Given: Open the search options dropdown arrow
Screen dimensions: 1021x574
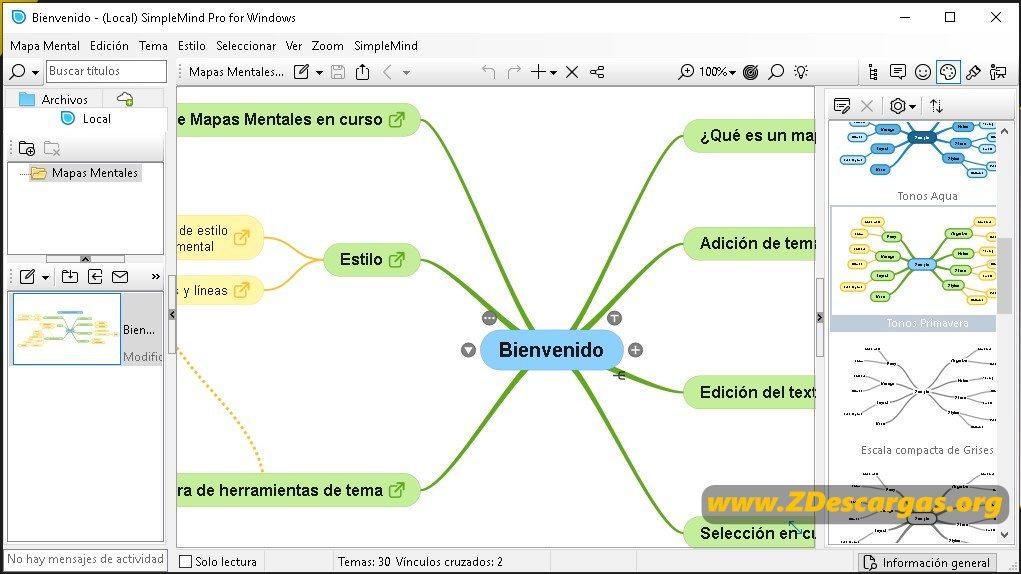Looking at the screenshot, I should (35, 73).
